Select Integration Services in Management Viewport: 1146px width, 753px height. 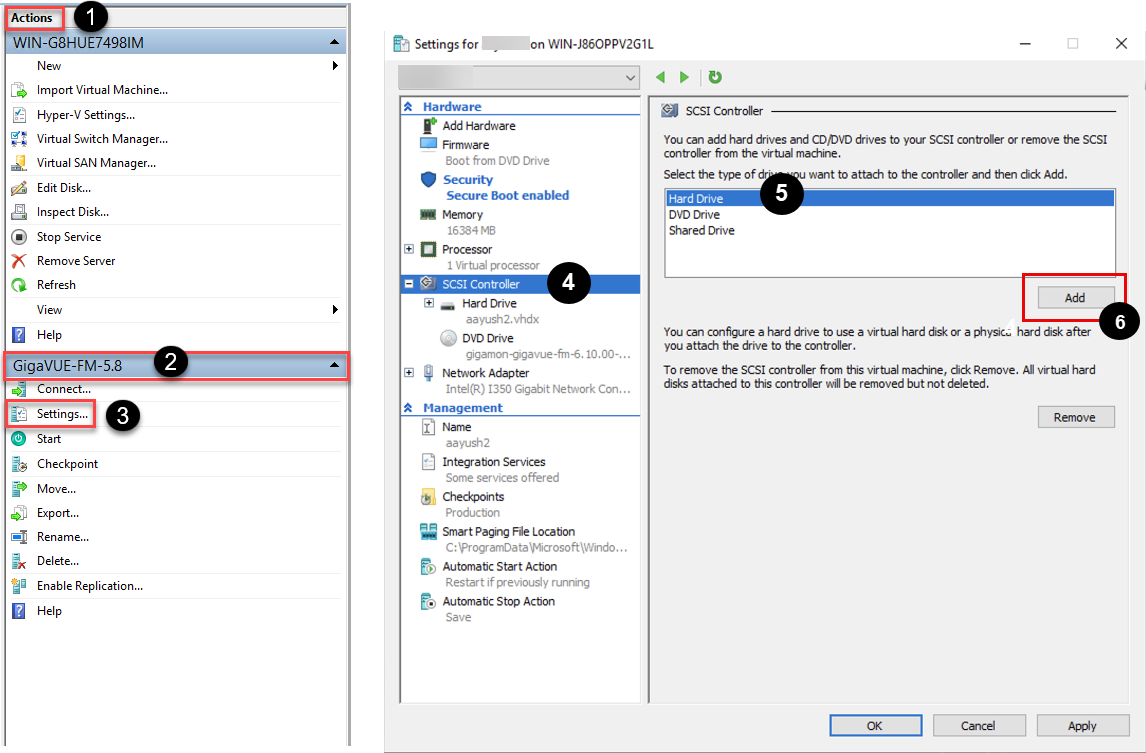pos(493,462)
